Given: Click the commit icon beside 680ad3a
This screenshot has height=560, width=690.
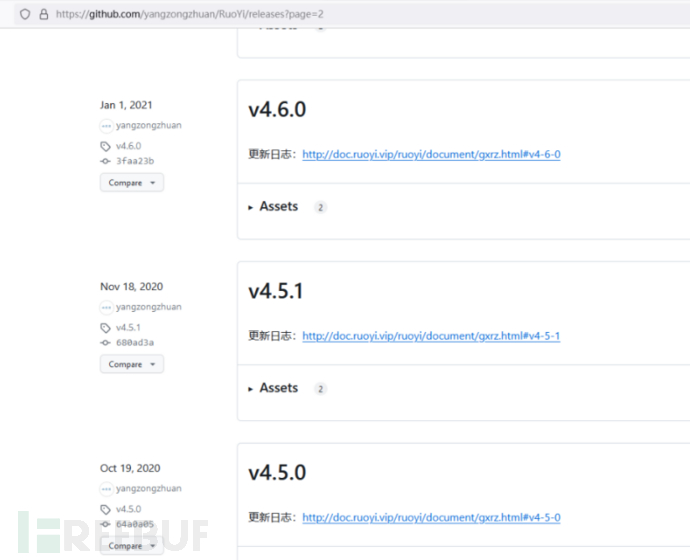Looking at the screenshot, I should click(x=106, y=343).
